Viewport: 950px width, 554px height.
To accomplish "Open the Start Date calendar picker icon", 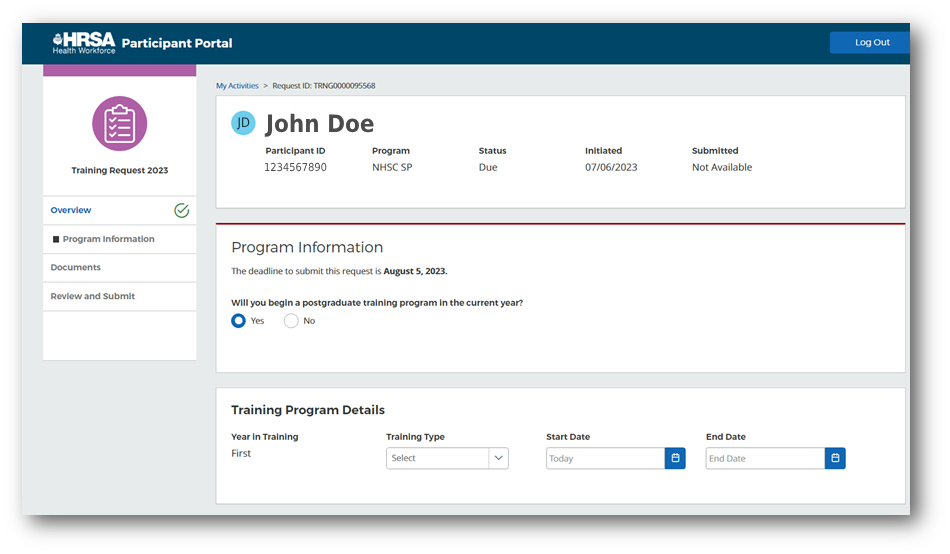I will coord(675,458).
